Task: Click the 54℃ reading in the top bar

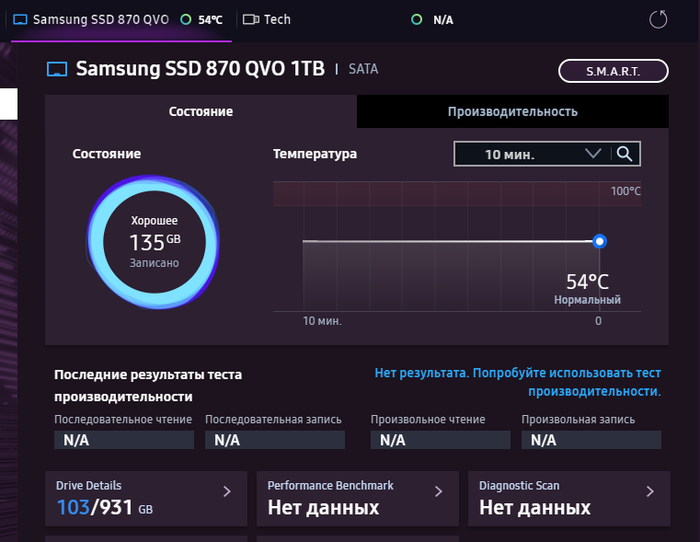Action: [210, 20]
